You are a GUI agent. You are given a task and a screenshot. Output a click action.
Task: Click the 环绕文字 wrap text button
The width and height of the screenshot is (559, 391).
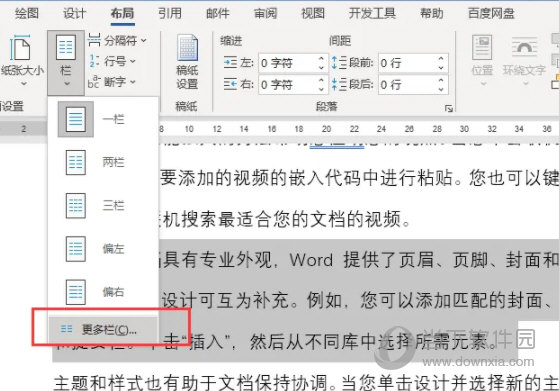click(x=524, y=61)
